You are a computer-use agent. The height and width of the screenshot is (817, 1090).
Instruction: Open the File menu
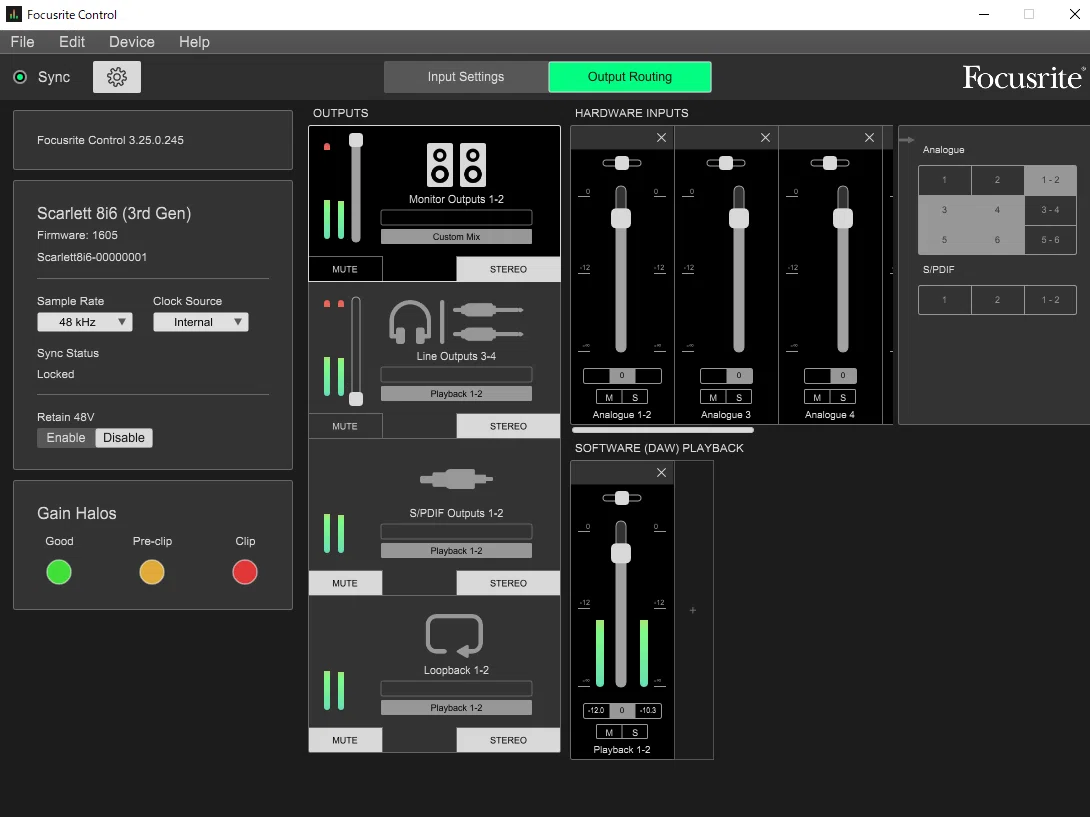pyautogui.click(x=22, y=42)
